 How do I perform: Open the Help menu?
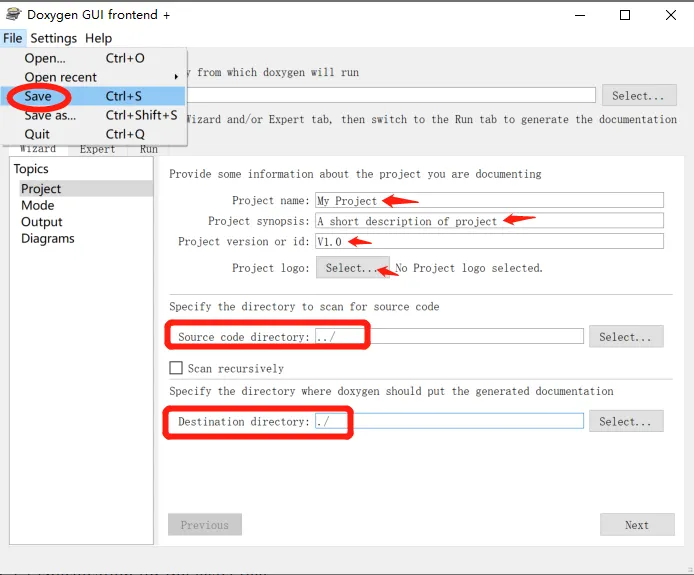98,38
